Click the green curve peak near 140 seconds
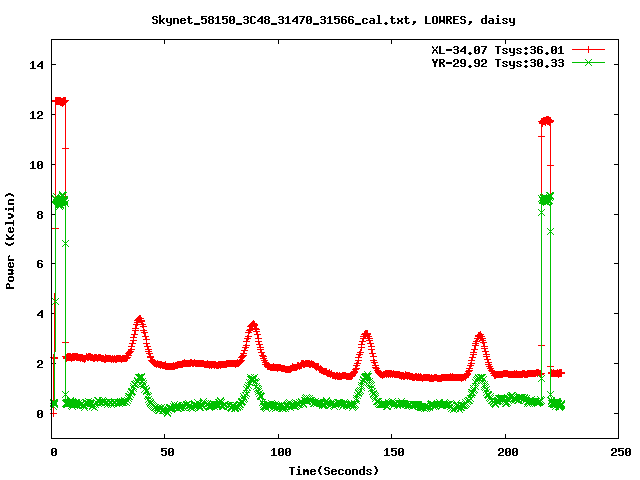Viewport: 640px width, 480px height. point(366,376)
